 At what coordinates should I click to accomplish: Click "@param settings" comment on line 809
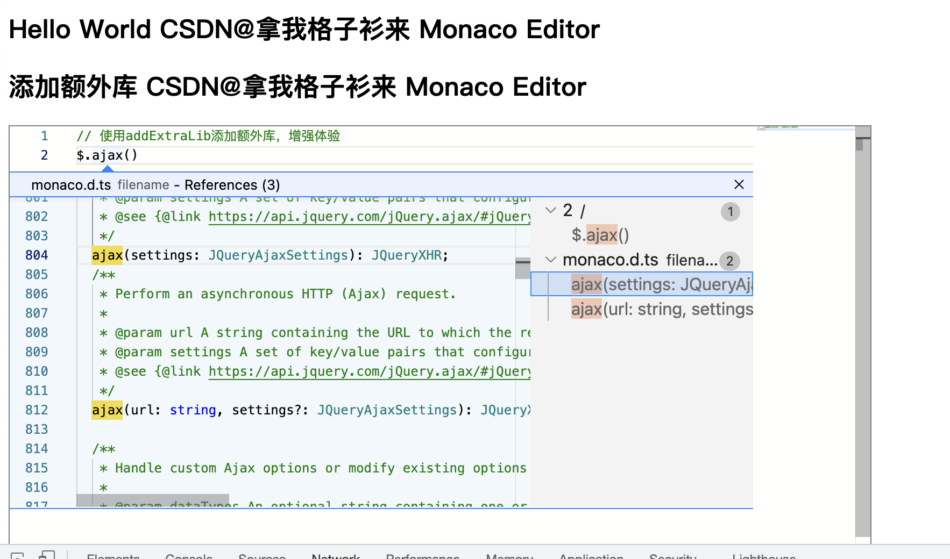coord(315,352)
